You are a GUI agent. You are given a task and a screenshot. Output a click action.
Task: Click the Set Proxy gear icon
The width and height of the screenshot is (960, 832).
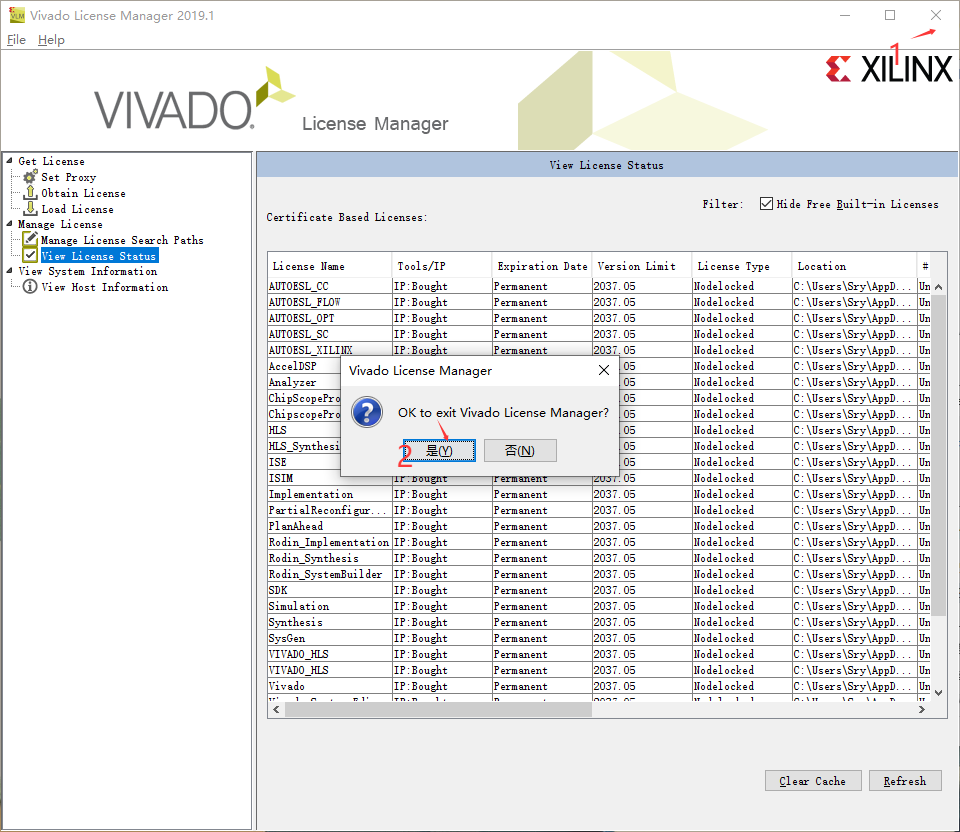pyautogui.click(x=30, y=177)
